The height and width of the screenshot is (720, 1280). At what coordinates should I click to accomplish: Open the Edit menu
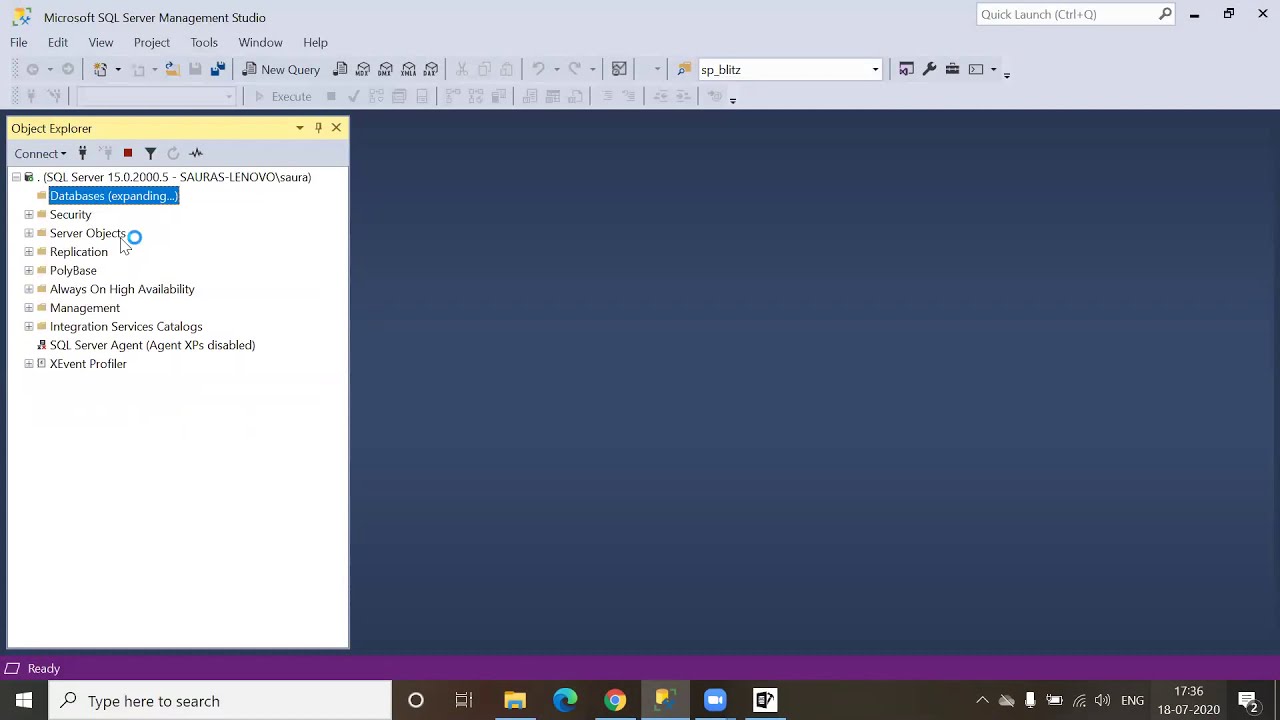(x=58, y=42)
